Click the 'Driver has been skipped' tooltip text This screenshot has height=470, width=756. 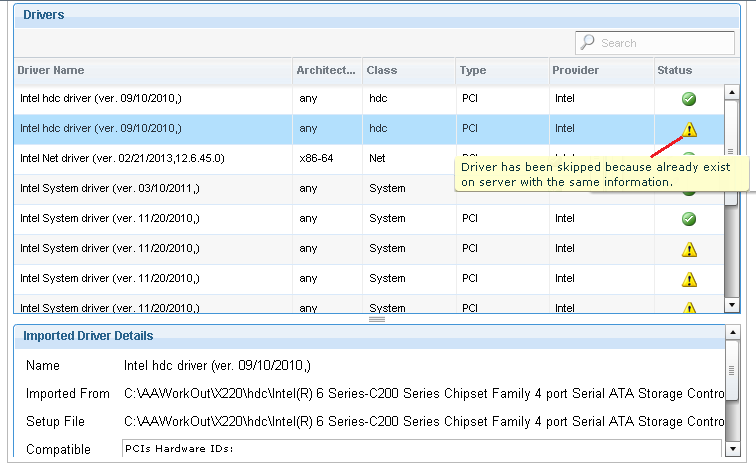pos(595,175)
